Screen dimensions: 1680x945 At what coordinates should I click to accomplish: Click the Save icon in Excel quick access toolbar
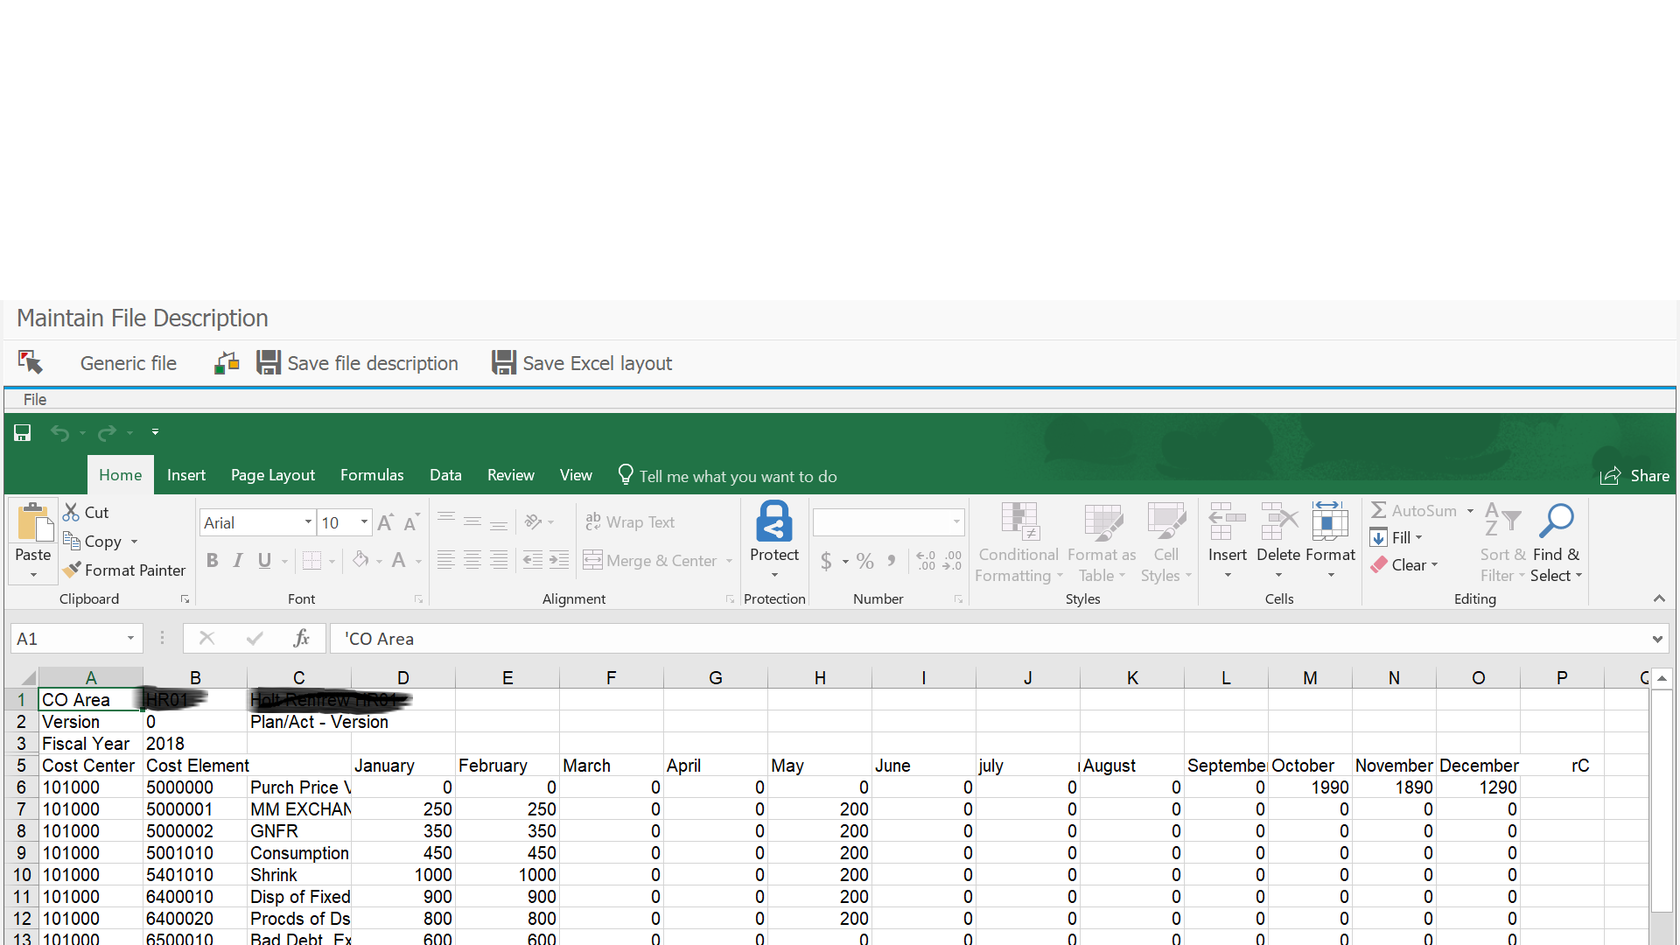[x=22, y=433]
